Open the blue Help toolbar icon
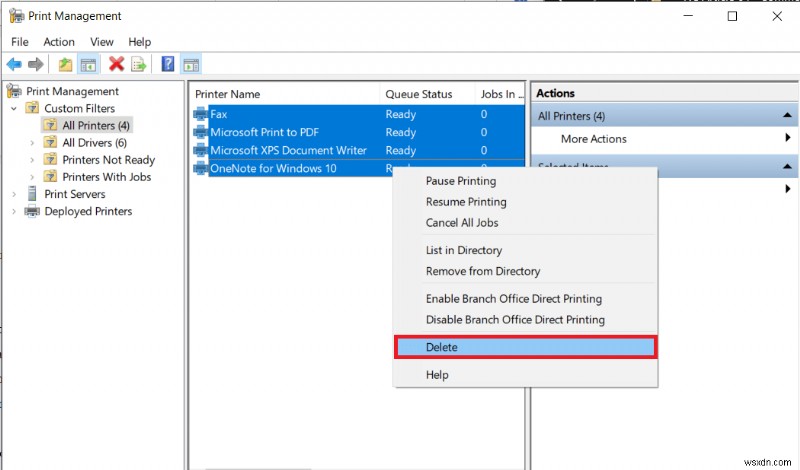800x470 pixels. [x=168, y=64]
